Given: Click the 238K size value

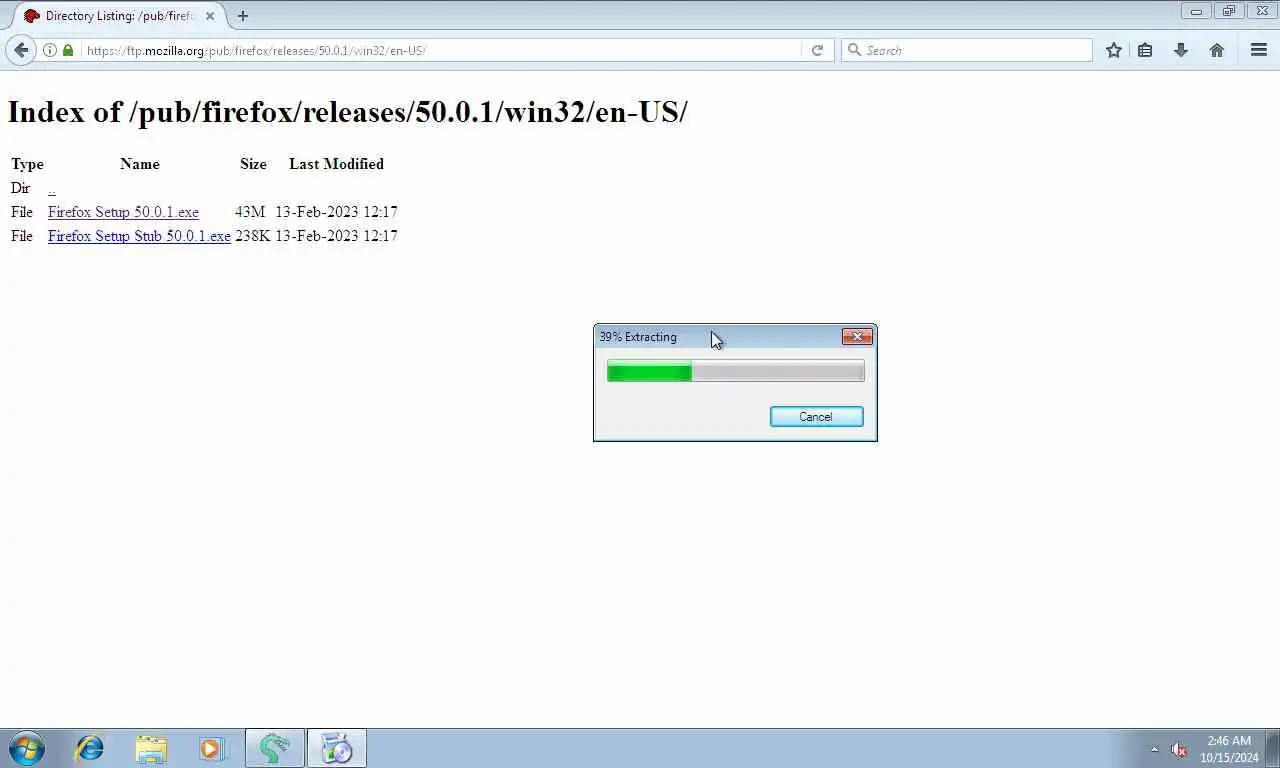Looking at the screenshot, I should click(x=252, y=236).
